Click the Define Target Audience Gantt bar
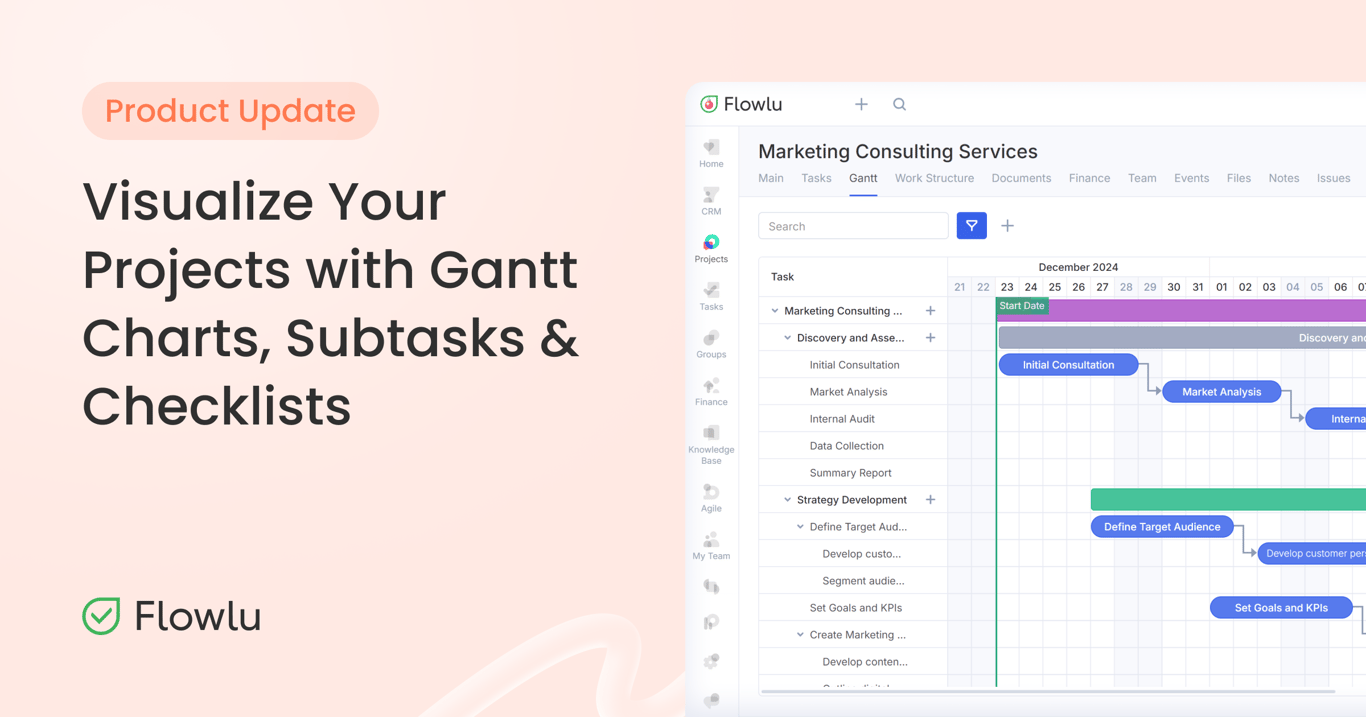This screenshot has height=717, width=1366. click(1162, 527)
